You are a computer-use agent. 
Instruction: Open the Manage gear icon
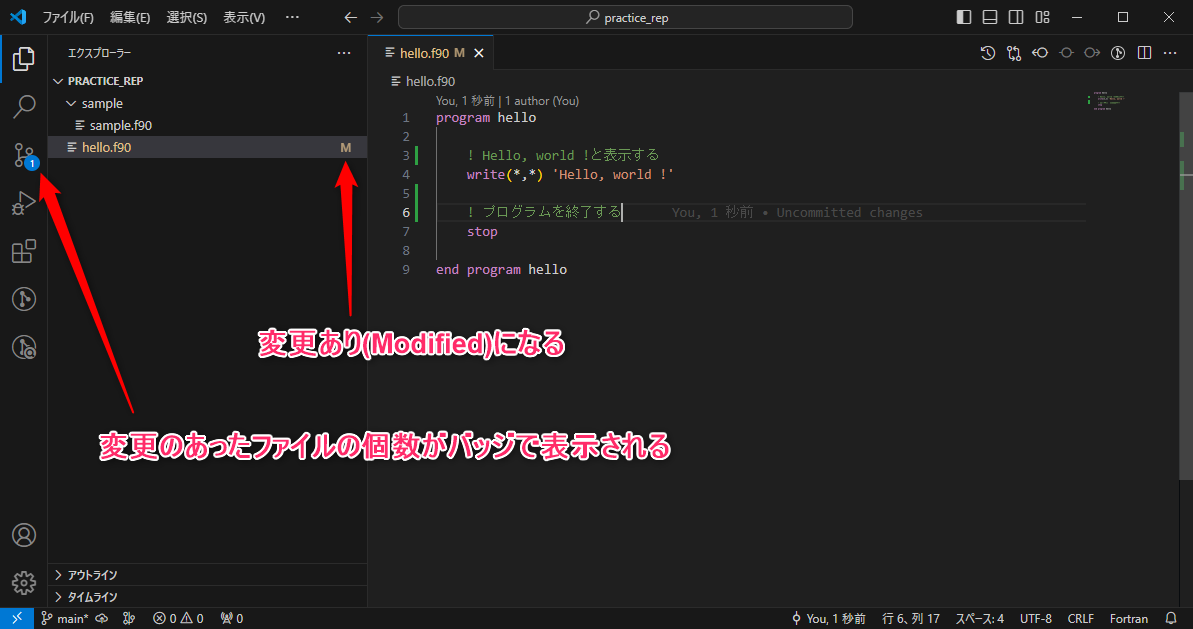click(24, 583)
